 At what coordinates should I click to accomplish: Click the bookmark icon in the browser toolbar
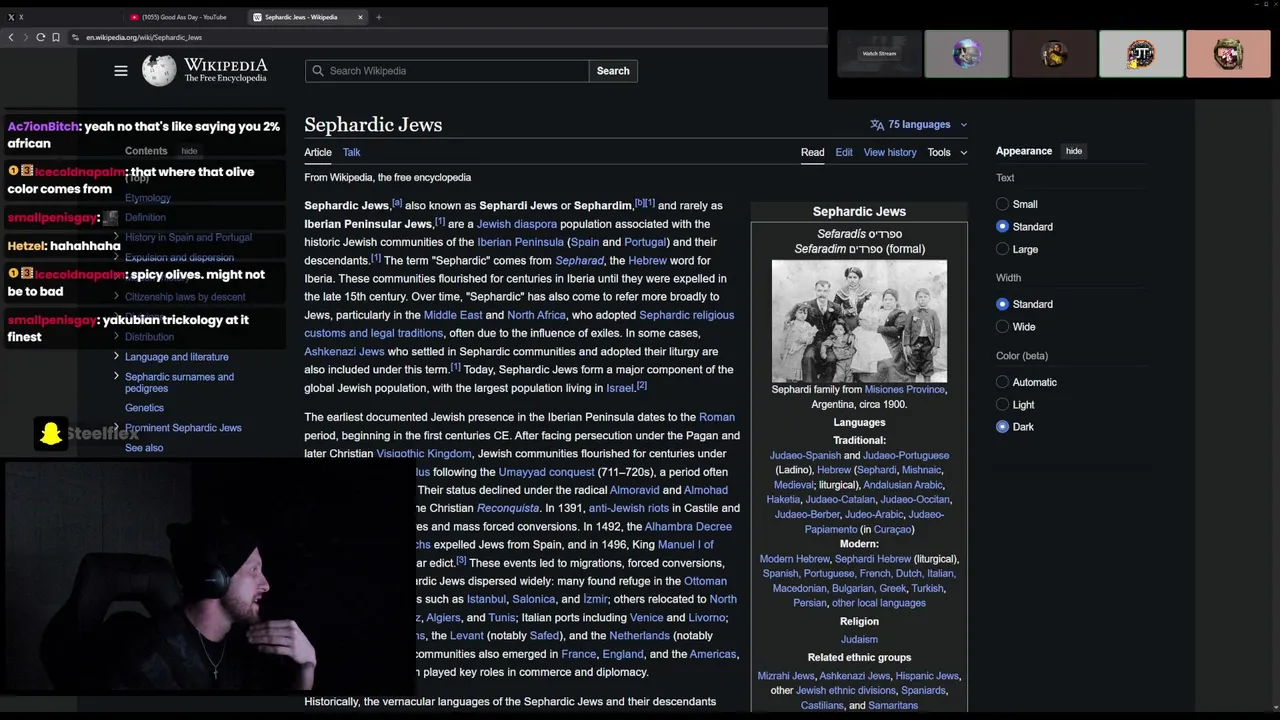56,37
